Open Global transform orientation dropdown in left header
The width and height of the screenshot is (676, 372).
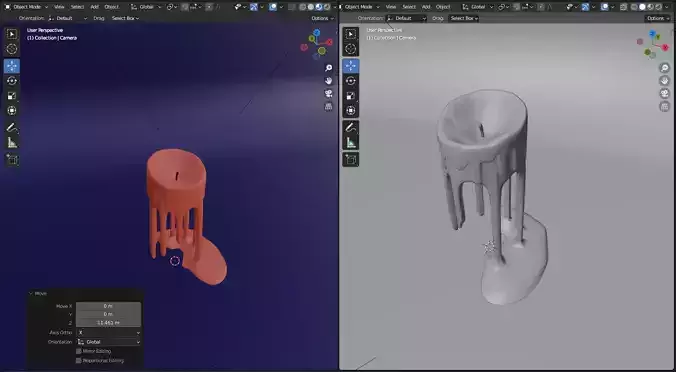click(x=147, y=7)
